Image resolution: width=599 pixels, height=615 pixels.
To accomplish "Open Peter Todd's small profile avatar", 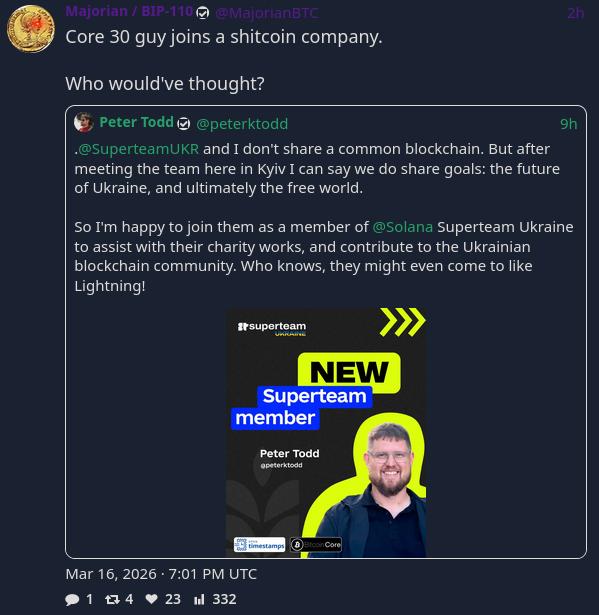I will 84,122.
